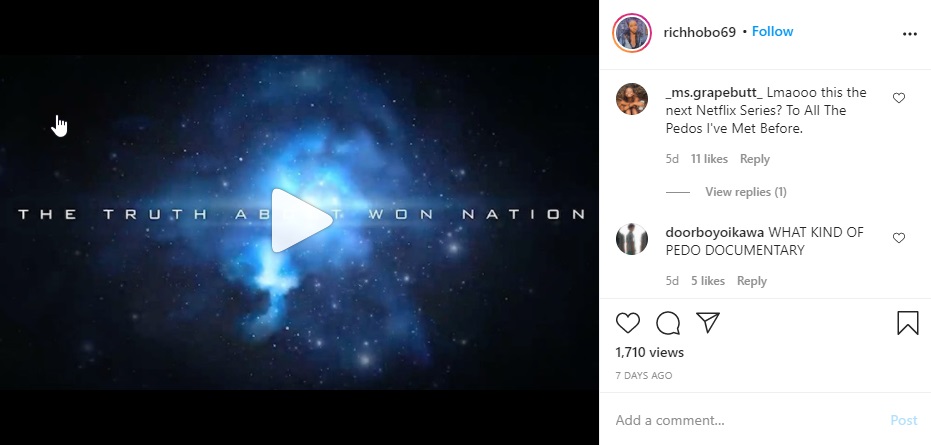Image resolution: width=931 pixels, height=445 pixels.
Task: Open _ms.grapebutt_ avatar
Action: click(x=632, y=99)
